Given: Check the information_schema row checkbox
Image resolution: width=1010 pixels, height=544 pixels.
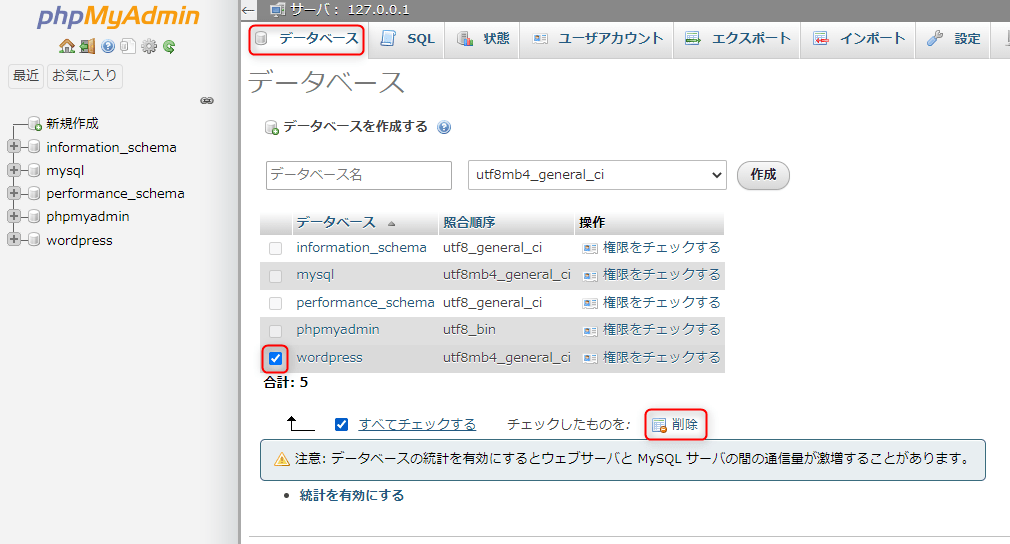Looking at the screenshot, I should click(276, 249).
